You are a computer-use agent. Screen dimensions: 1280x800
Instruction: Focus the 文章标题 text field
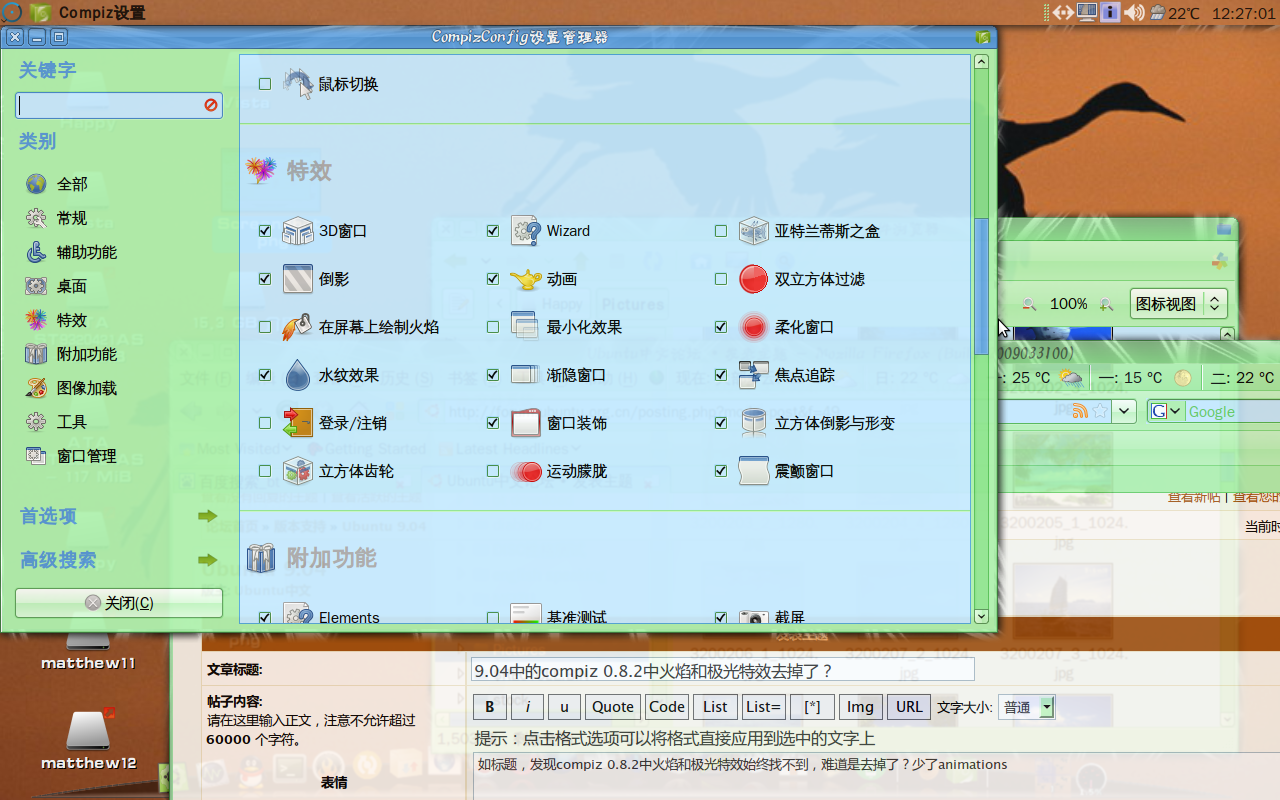coord(722,670)
